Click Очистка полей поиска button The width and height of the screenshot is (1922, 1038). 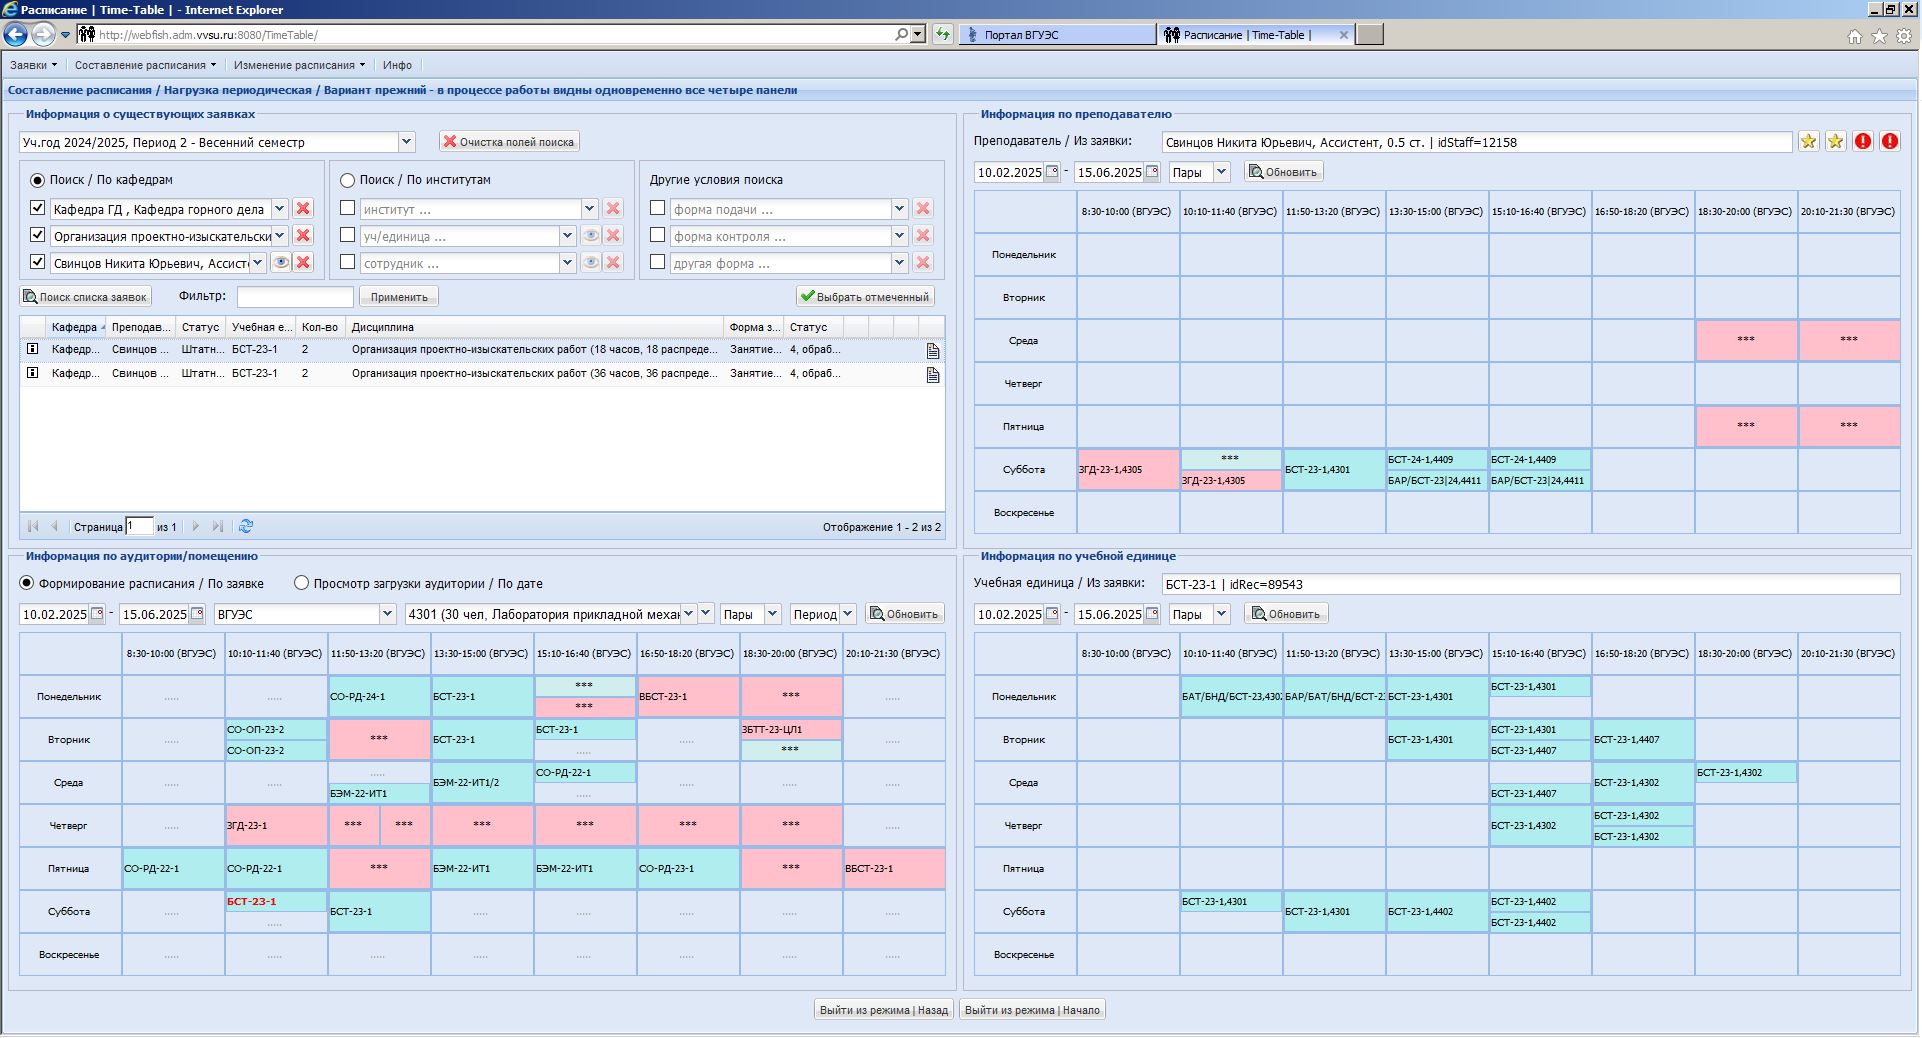[x=509, y=142]
